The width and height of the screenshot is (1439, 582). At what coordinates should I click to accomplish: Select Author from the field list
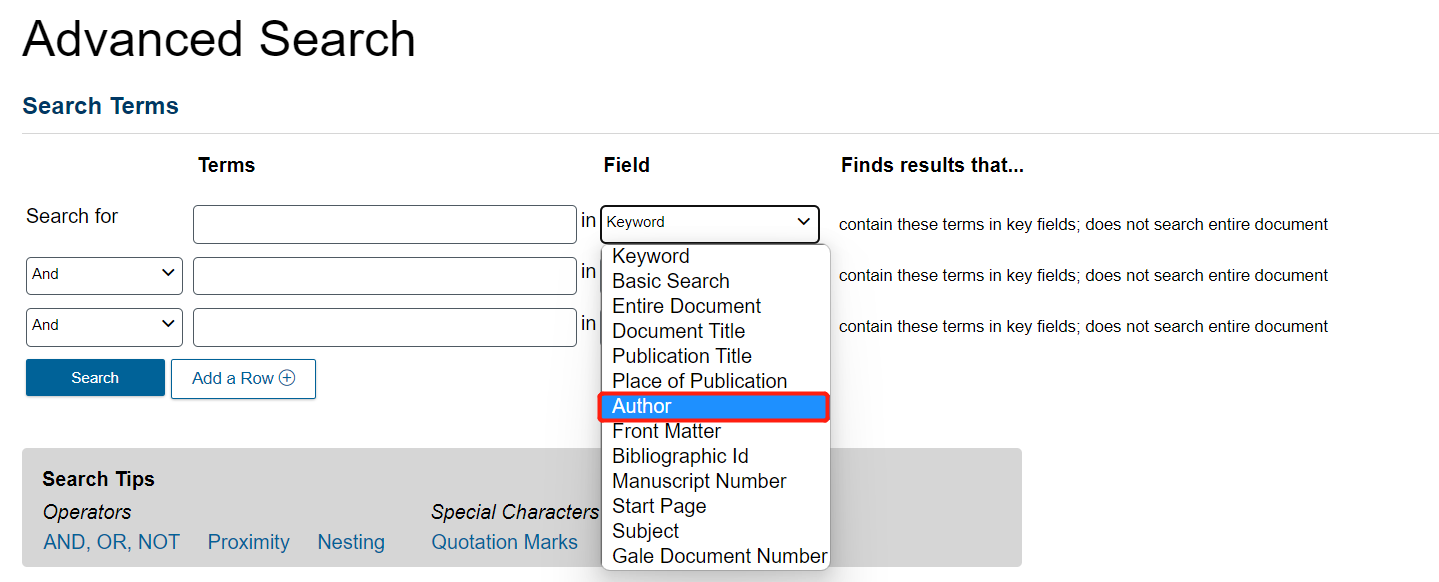tap(714, 407)
